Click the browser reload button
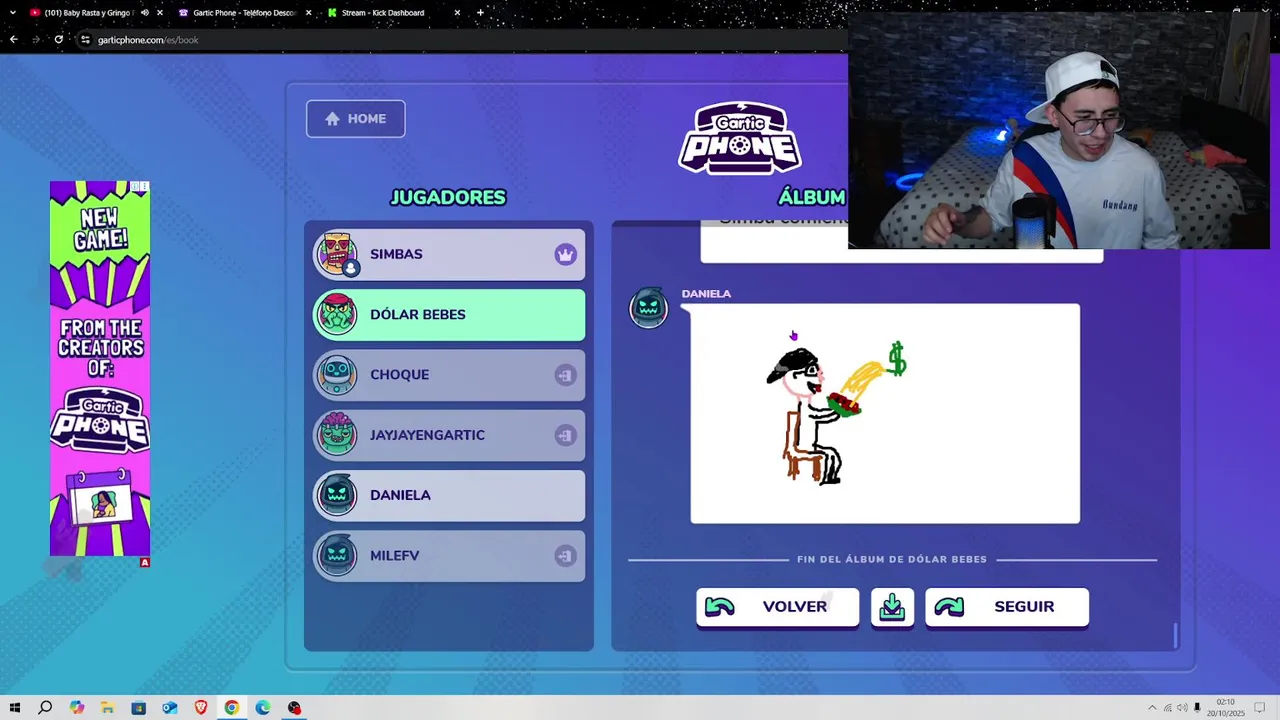The height and width of the screenshot is (720, 1280). pos(59,40)
